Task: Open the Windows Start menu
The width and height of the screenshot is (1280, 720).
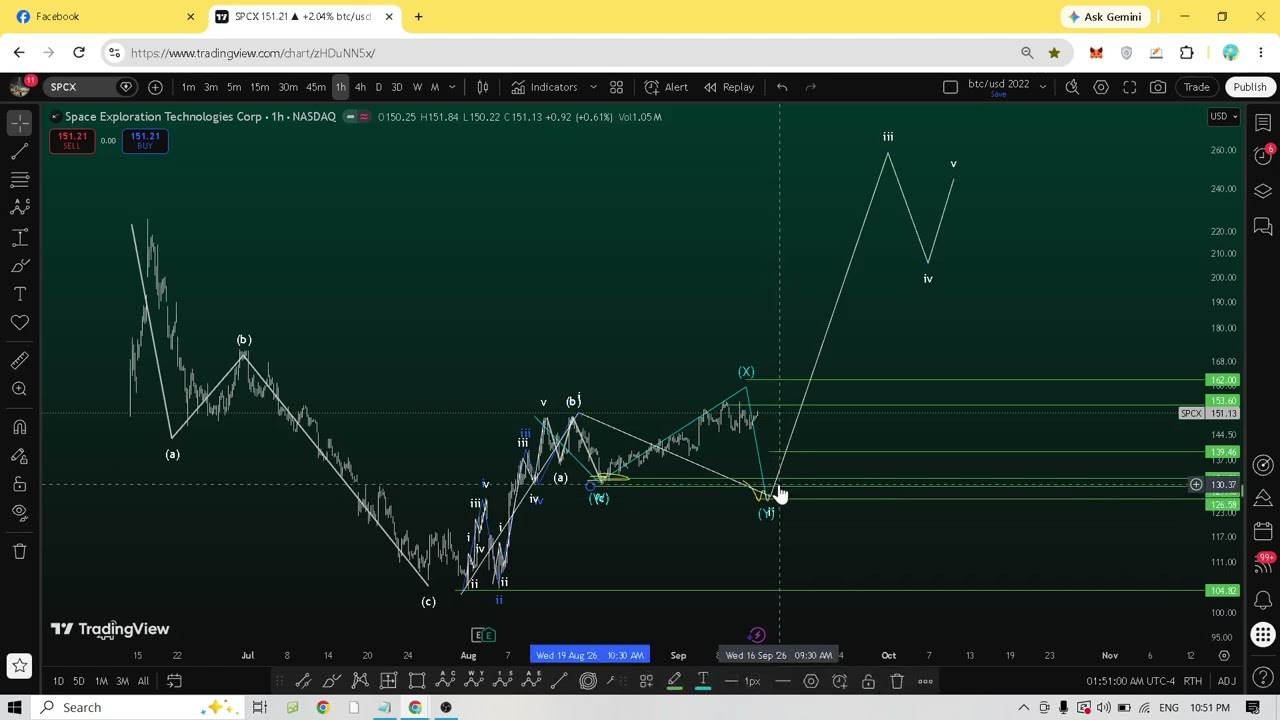Action: point(15,707)
